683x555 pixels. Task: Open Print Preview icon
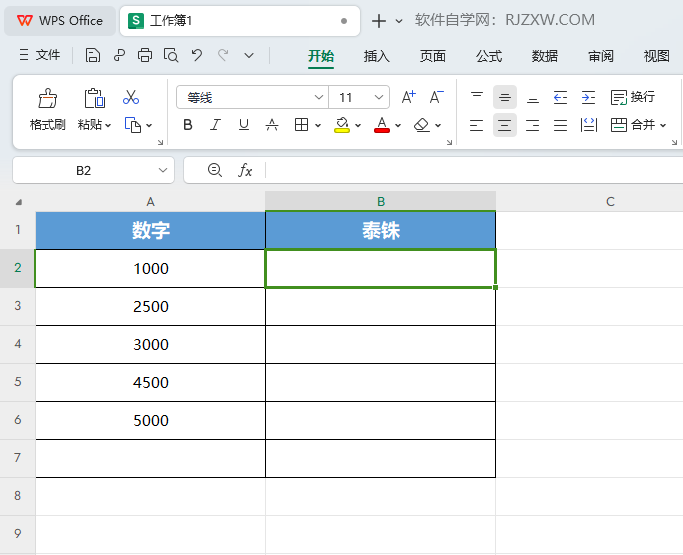point(171,55)
